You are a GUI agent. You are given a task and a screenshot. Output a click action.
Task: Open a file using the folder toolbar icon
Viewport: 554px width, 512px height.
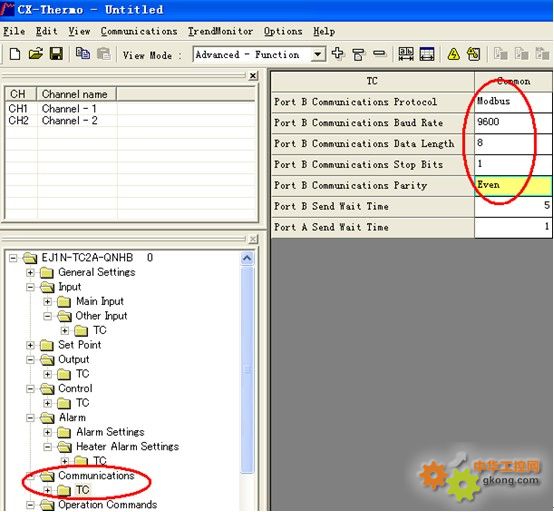click(x=36, y=54)
